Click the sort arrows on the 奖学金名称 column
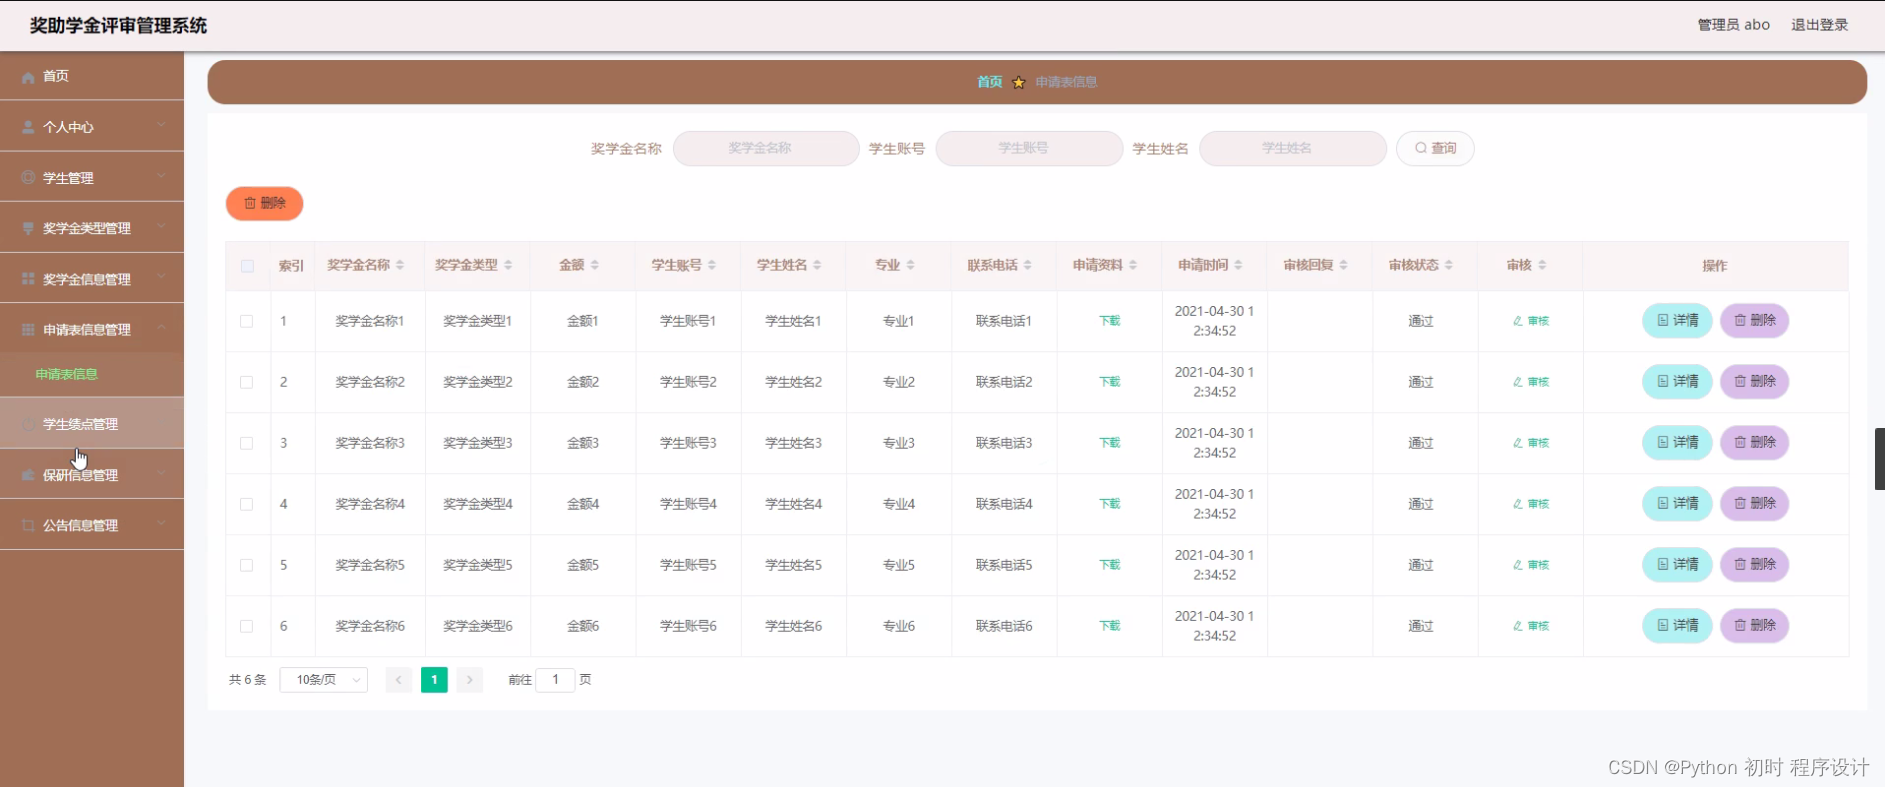Viewport: 1885px width, 787px height. point(400,265)
